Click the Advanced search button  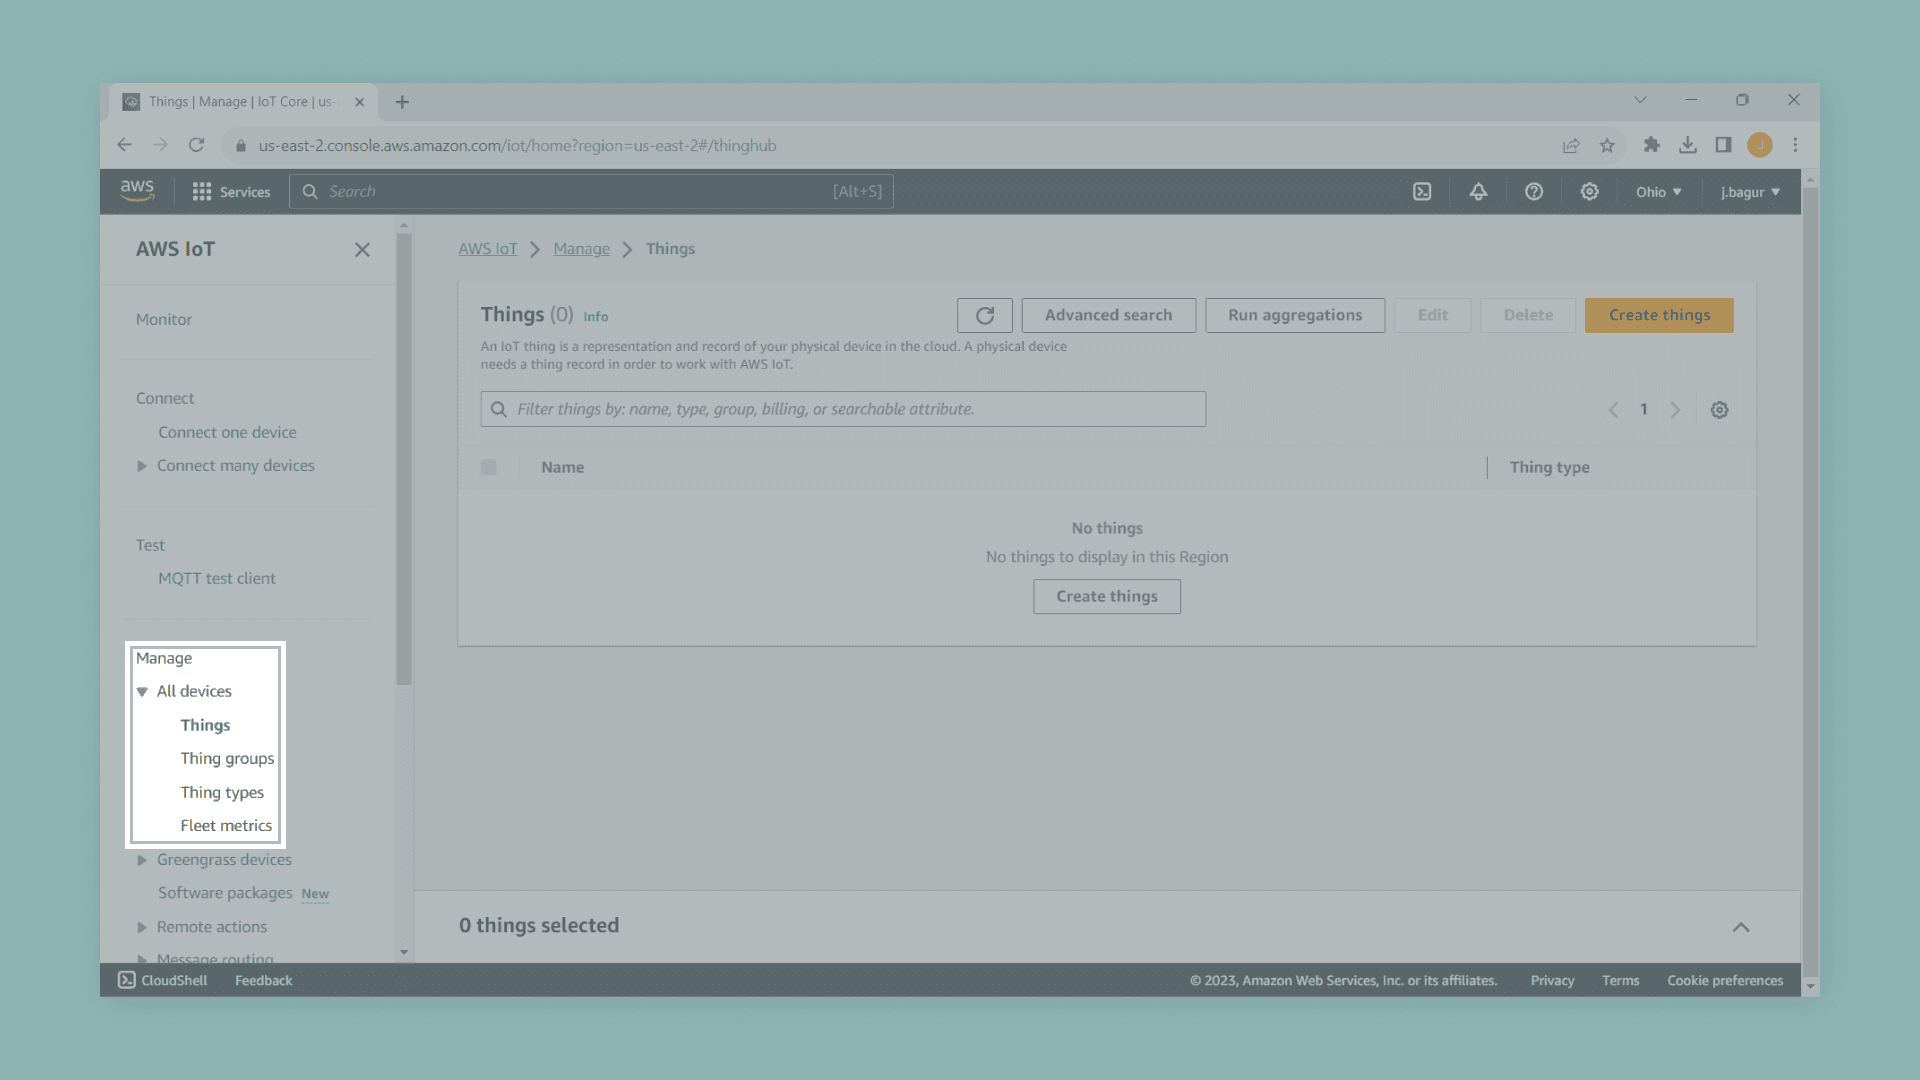1108,315
